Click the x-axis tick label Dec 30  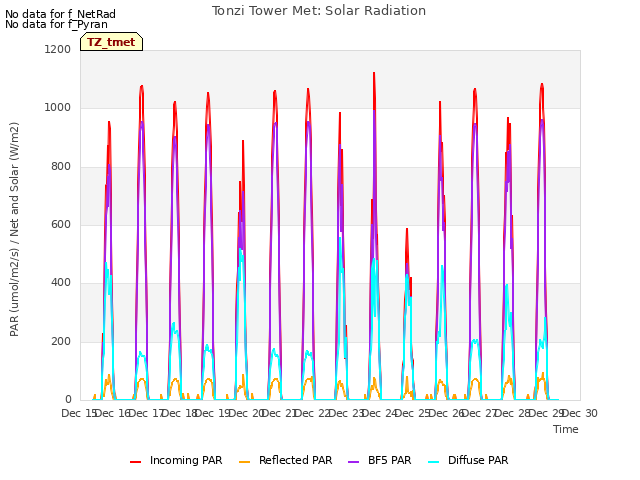pyautogui.click(x=580, y=413)
